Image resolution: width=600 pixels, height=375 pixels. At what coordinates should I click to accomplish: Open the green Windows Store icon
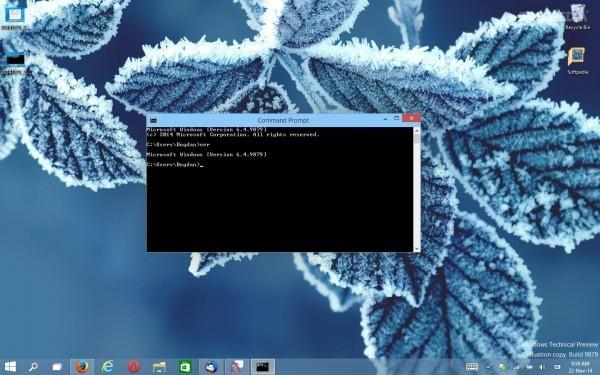click(185, 367)
